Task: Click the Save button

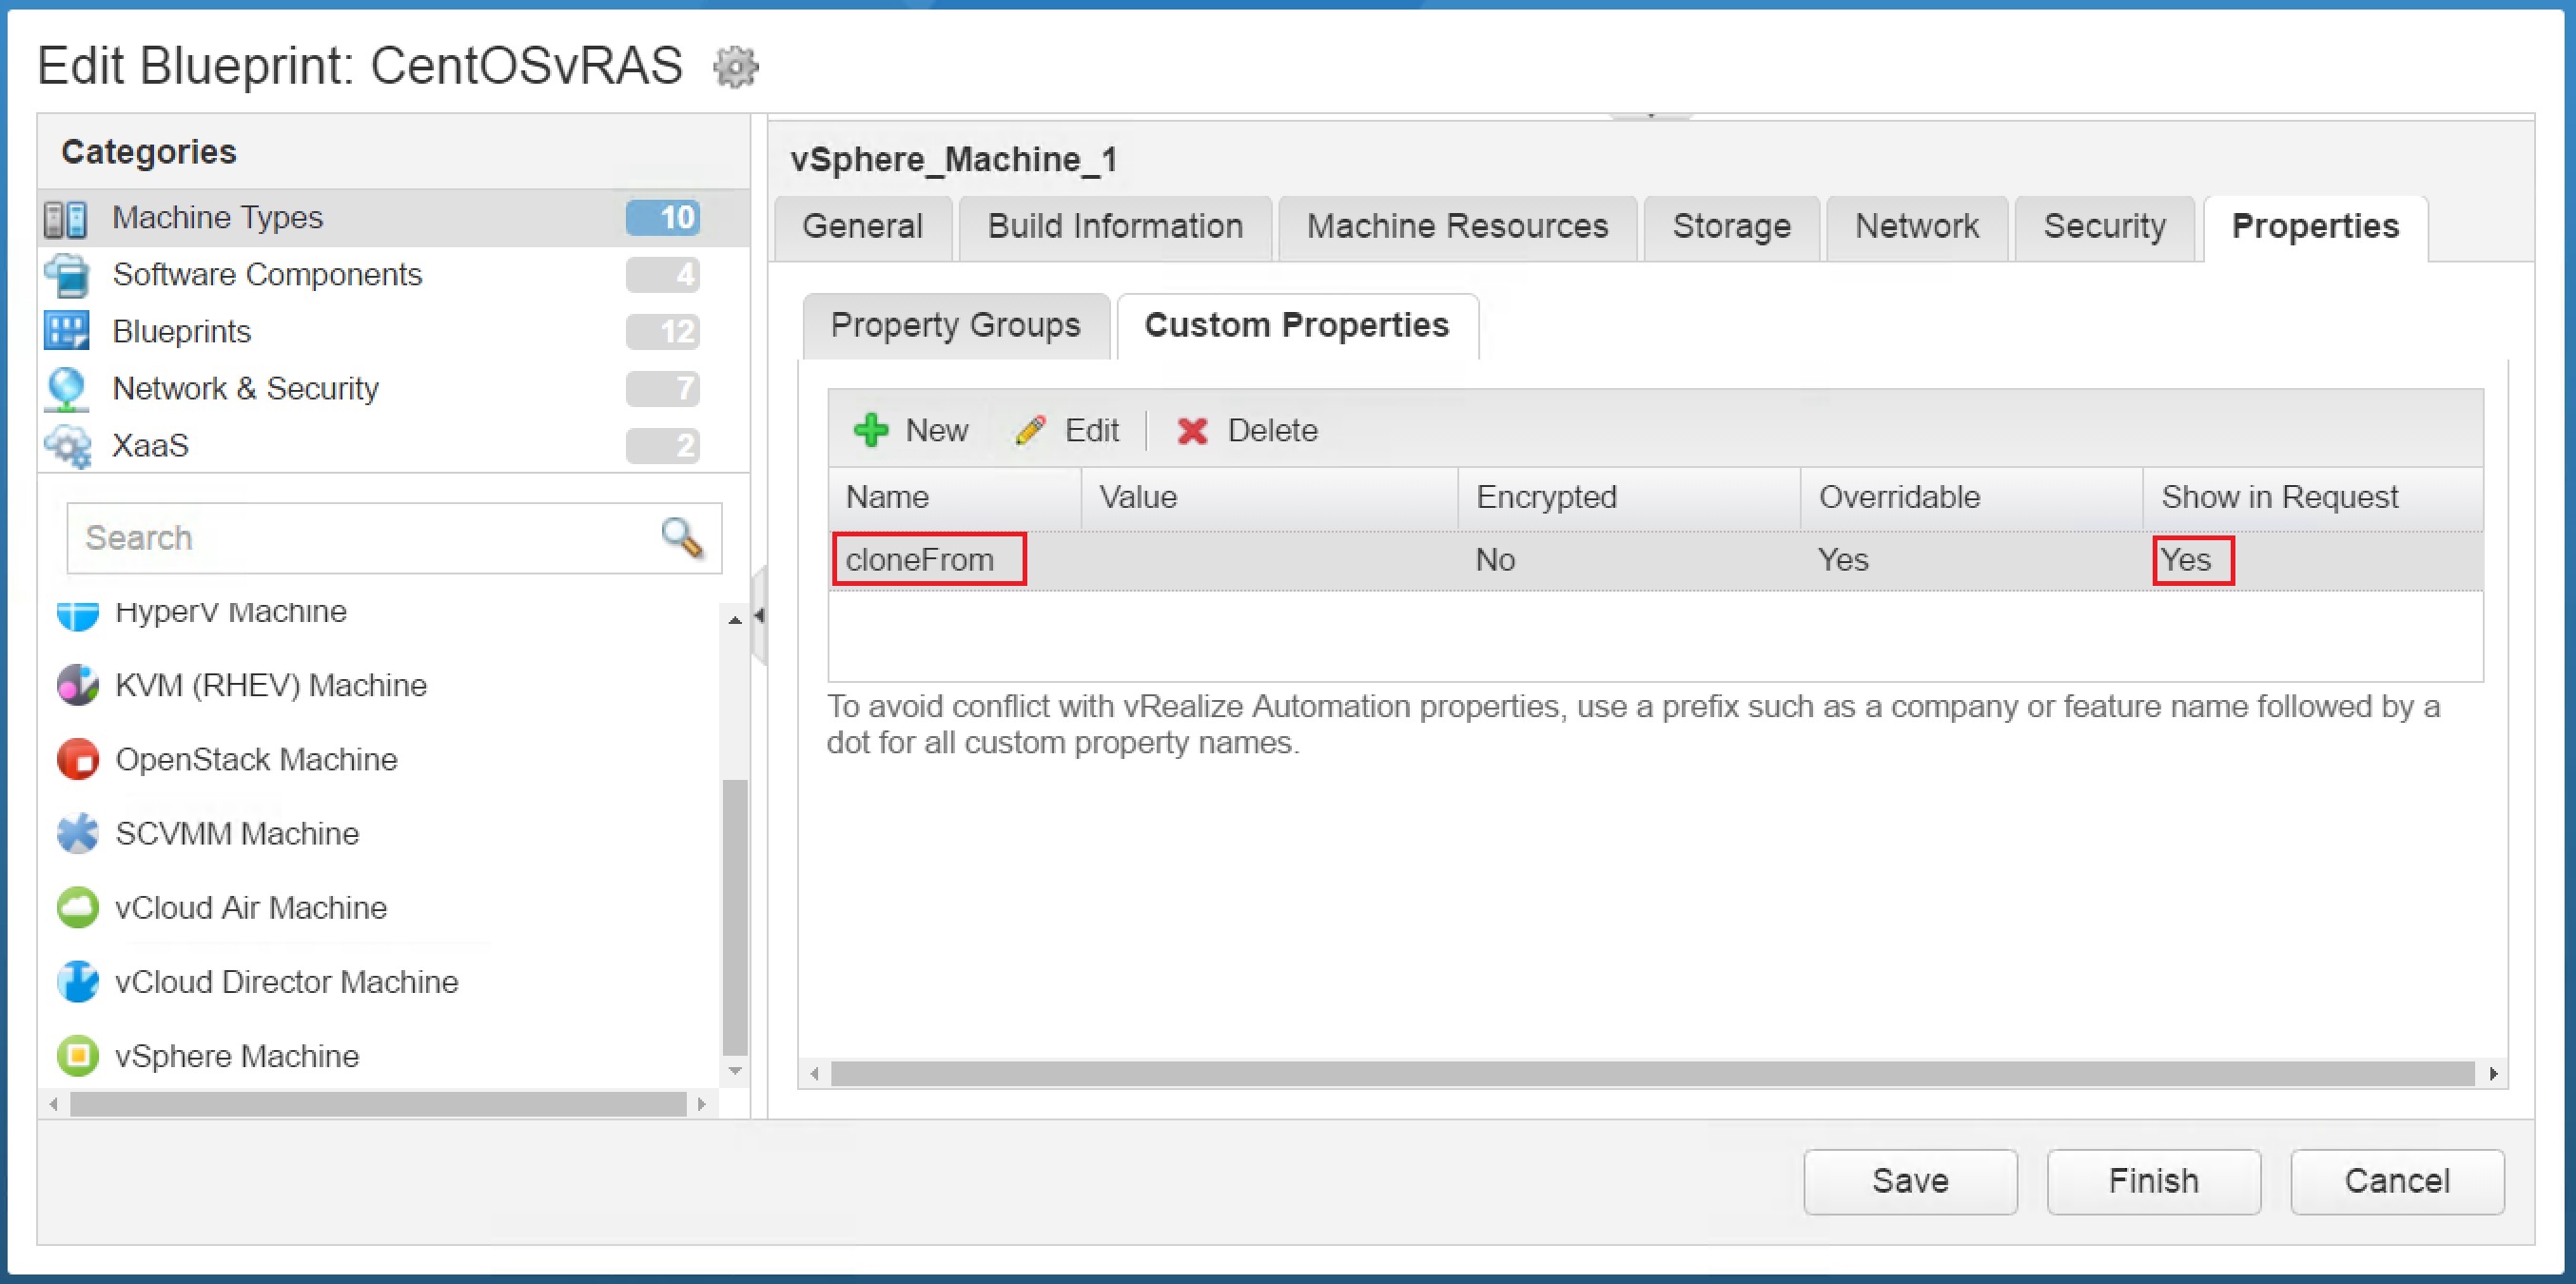Action: 1910,1181
